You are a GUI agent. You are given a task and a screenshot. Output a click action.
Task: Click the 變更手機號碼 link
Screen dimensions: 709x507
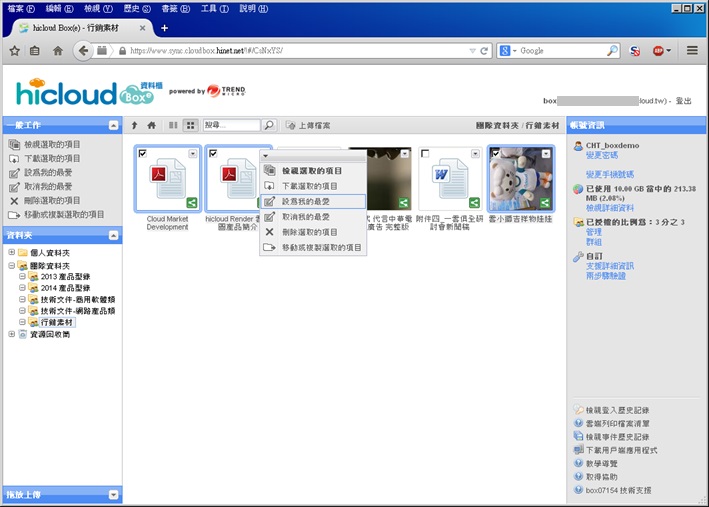(610, 174)
